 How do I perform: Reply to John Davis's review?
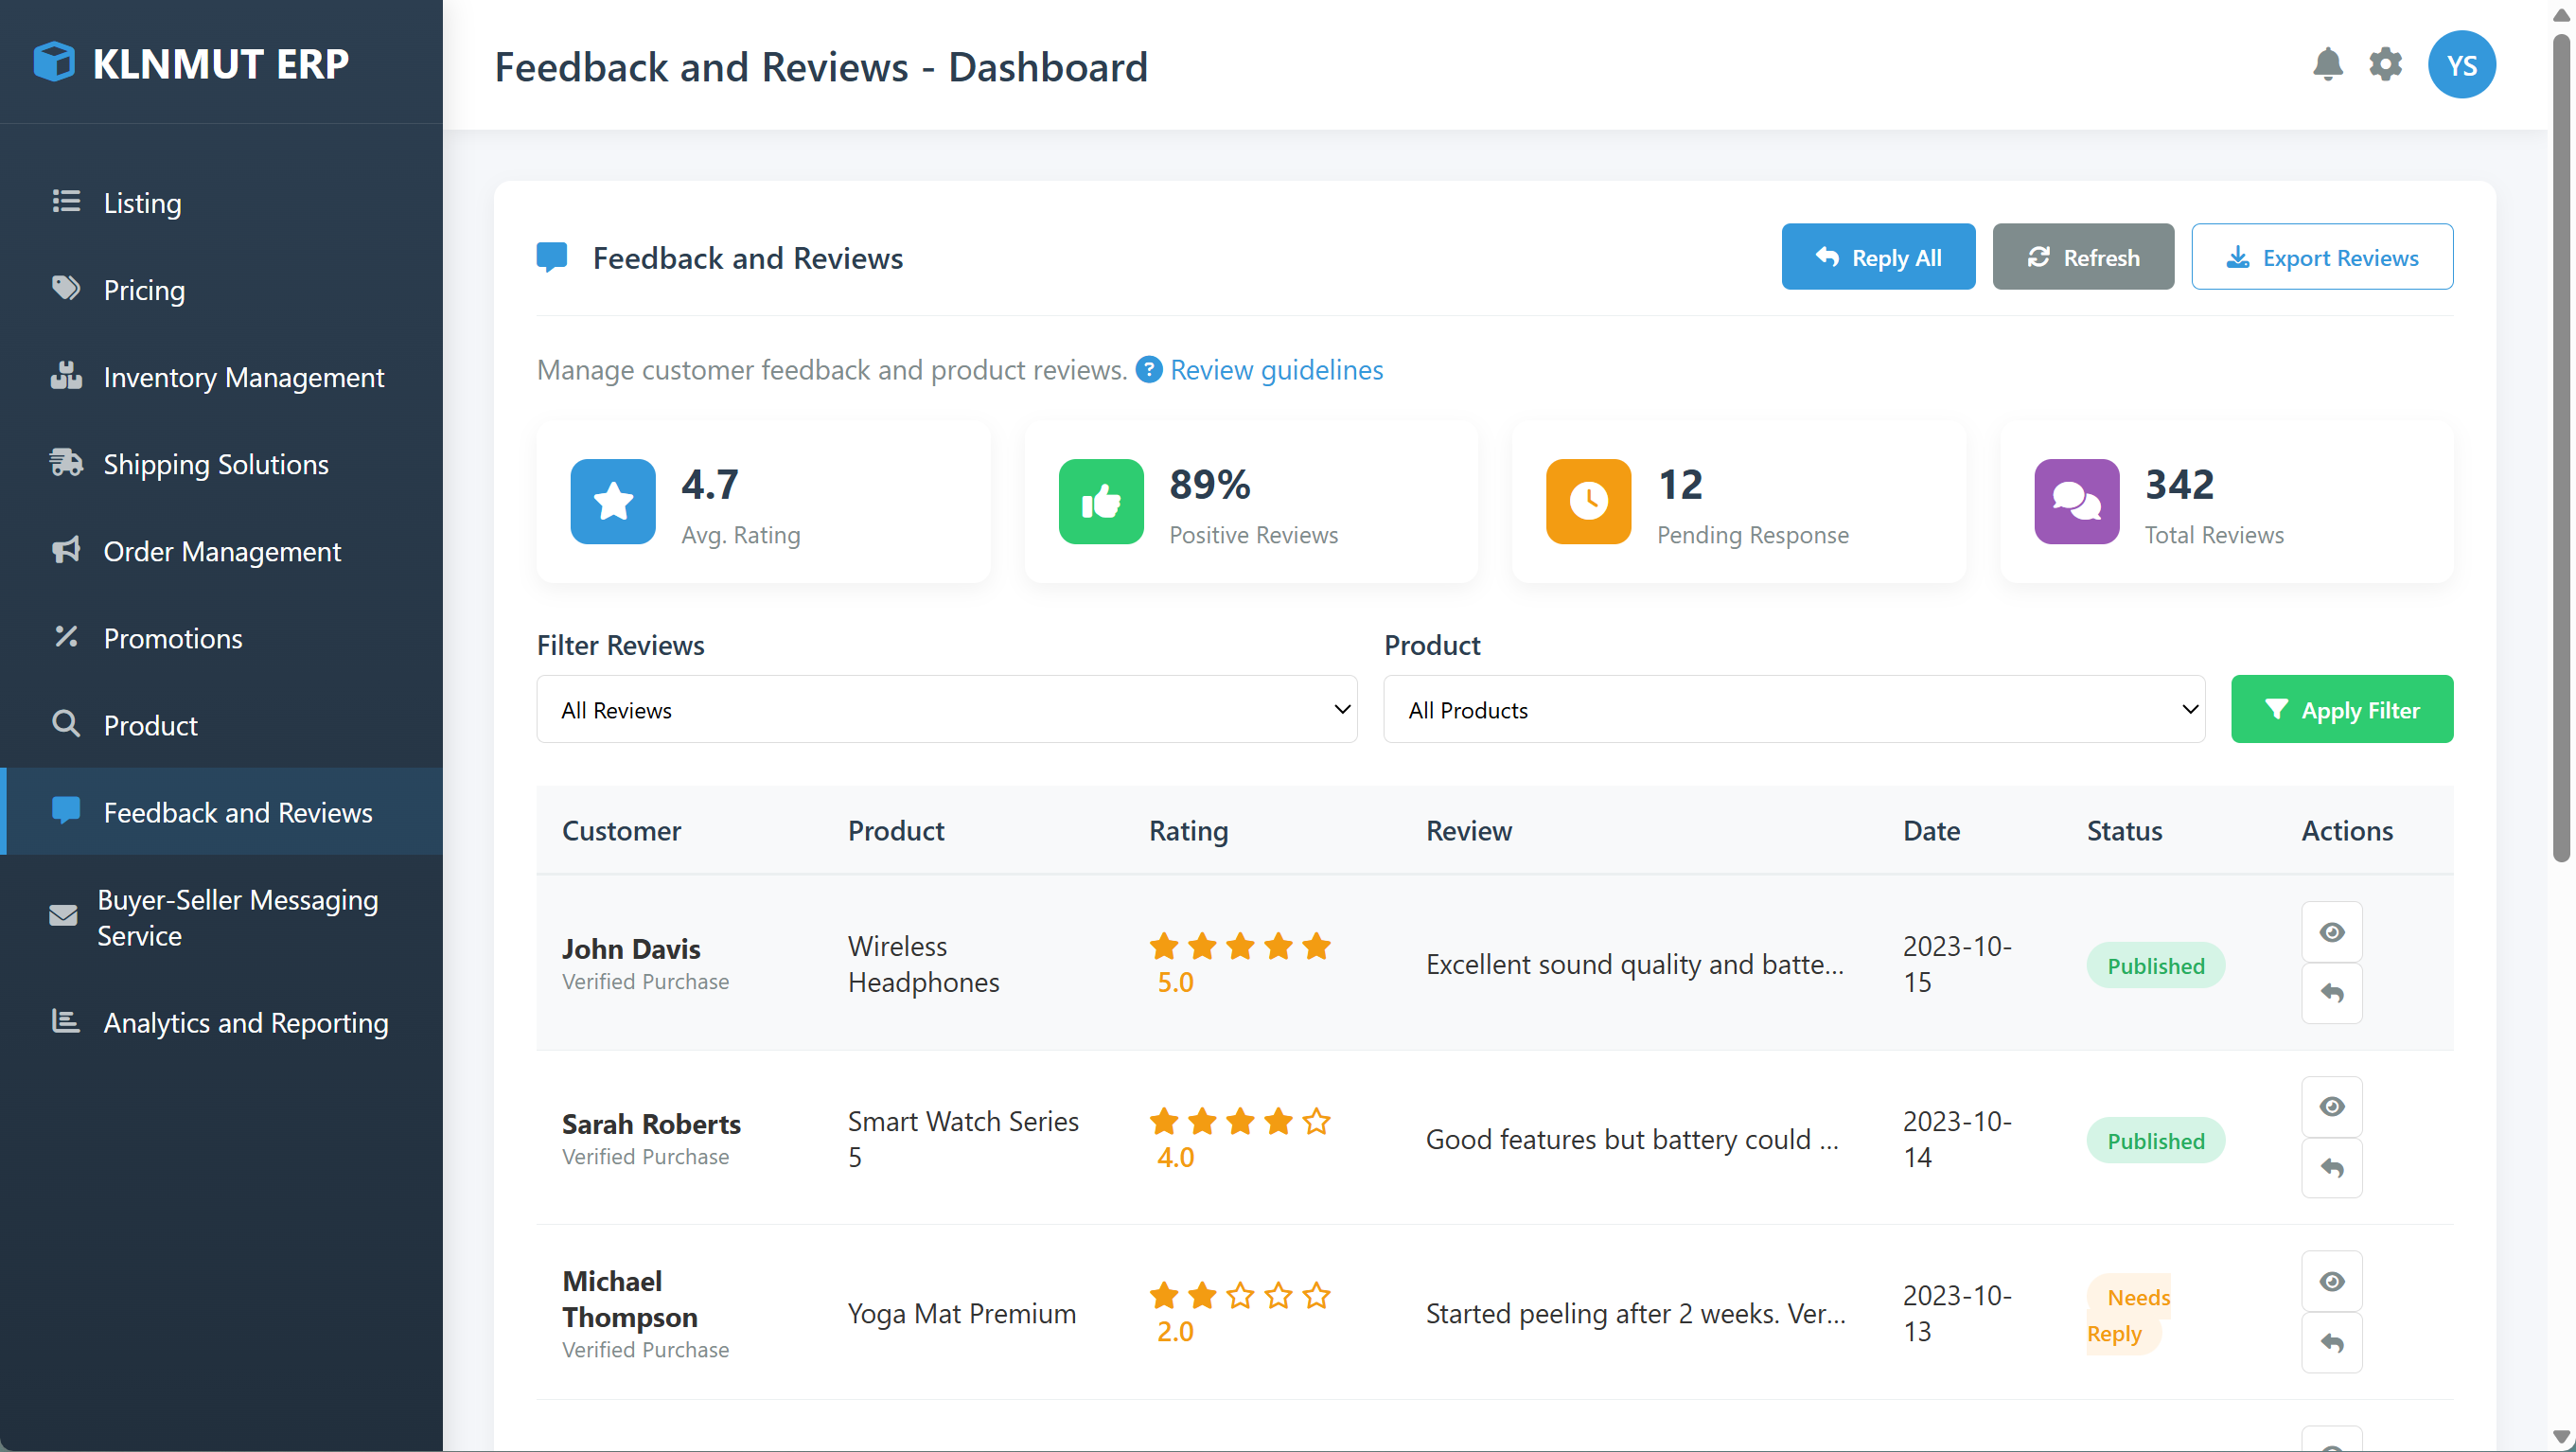tap(2331, 993)
